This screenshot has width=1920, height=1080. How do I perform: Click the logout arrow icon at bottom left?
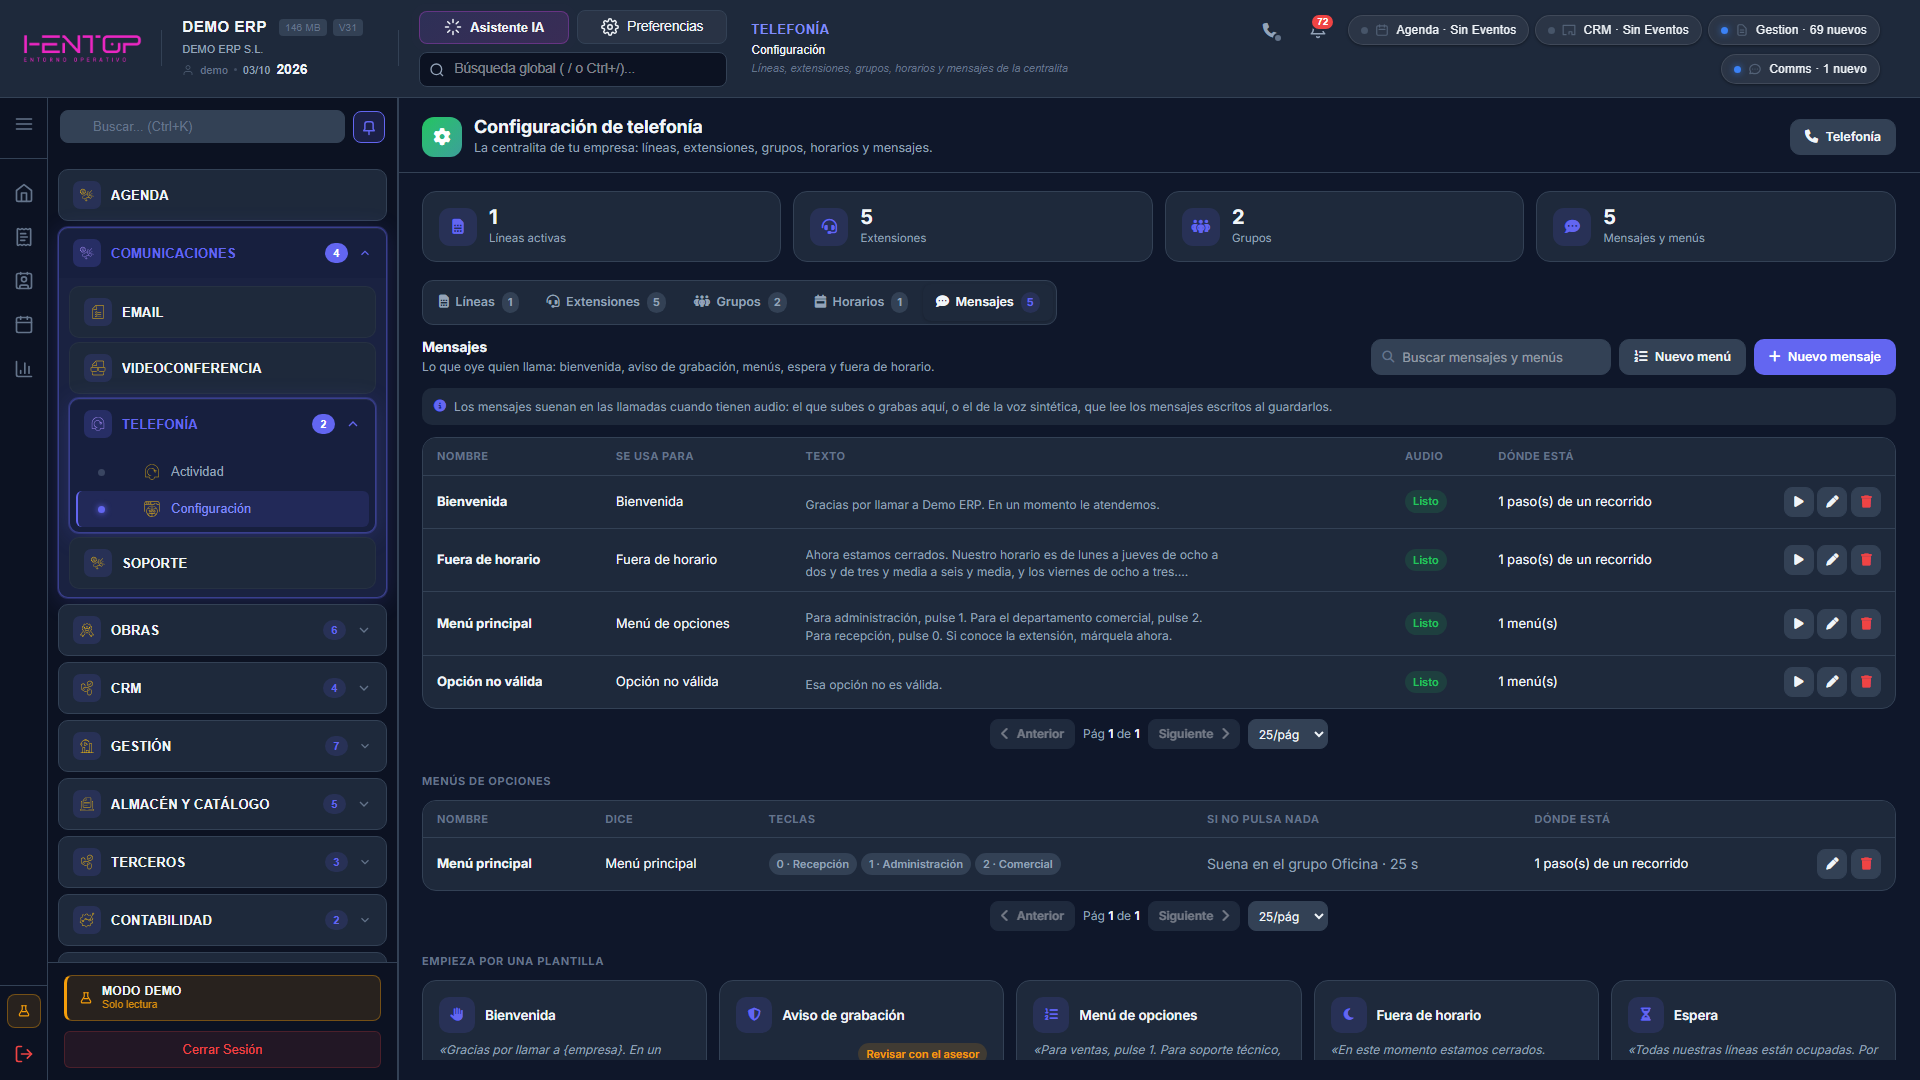[x=24, y=1054]
